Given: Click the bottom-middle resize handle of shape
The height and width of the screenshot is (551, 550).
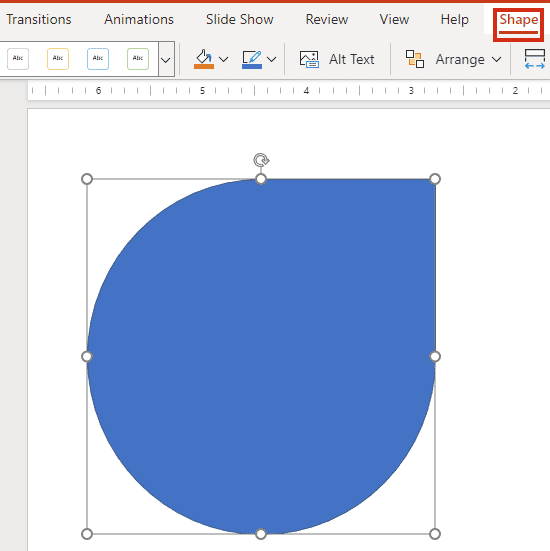Looking at the screenshot, I should tap(261, 534).
